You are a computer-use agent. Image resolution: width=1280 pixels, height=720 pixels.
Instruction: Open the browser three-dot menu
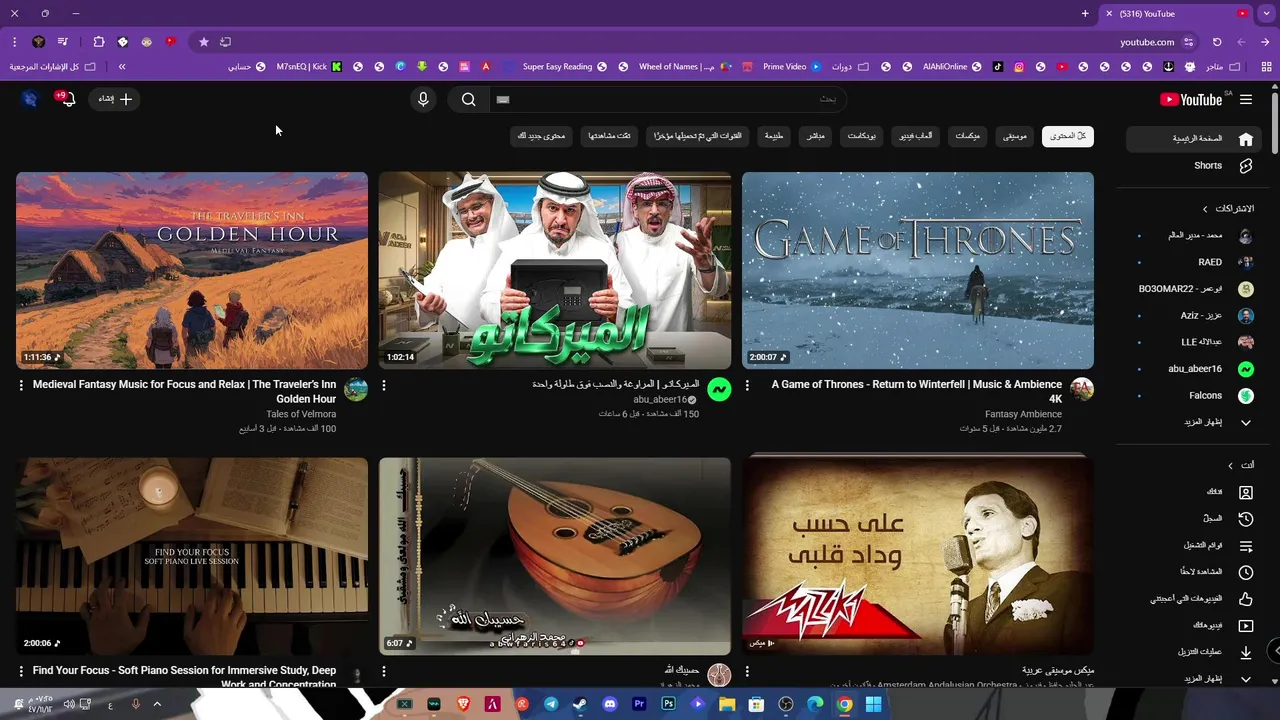click(x=14, y=42)
